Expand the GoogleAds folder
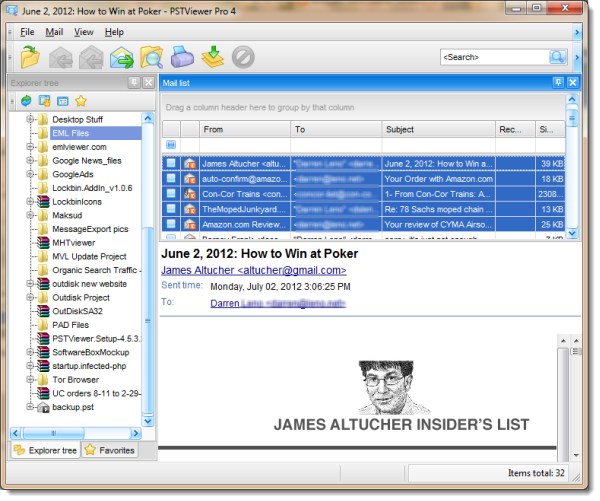600x501 pixels. (30, 174)
